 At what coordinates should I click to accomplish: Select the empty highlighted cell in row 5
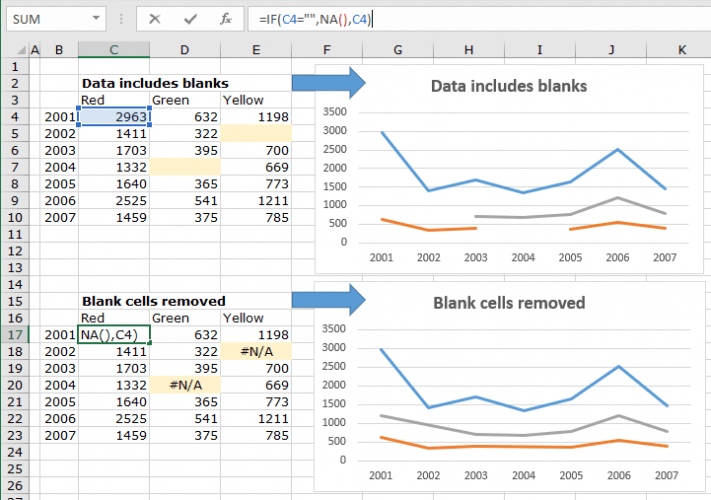click(256, 133)
